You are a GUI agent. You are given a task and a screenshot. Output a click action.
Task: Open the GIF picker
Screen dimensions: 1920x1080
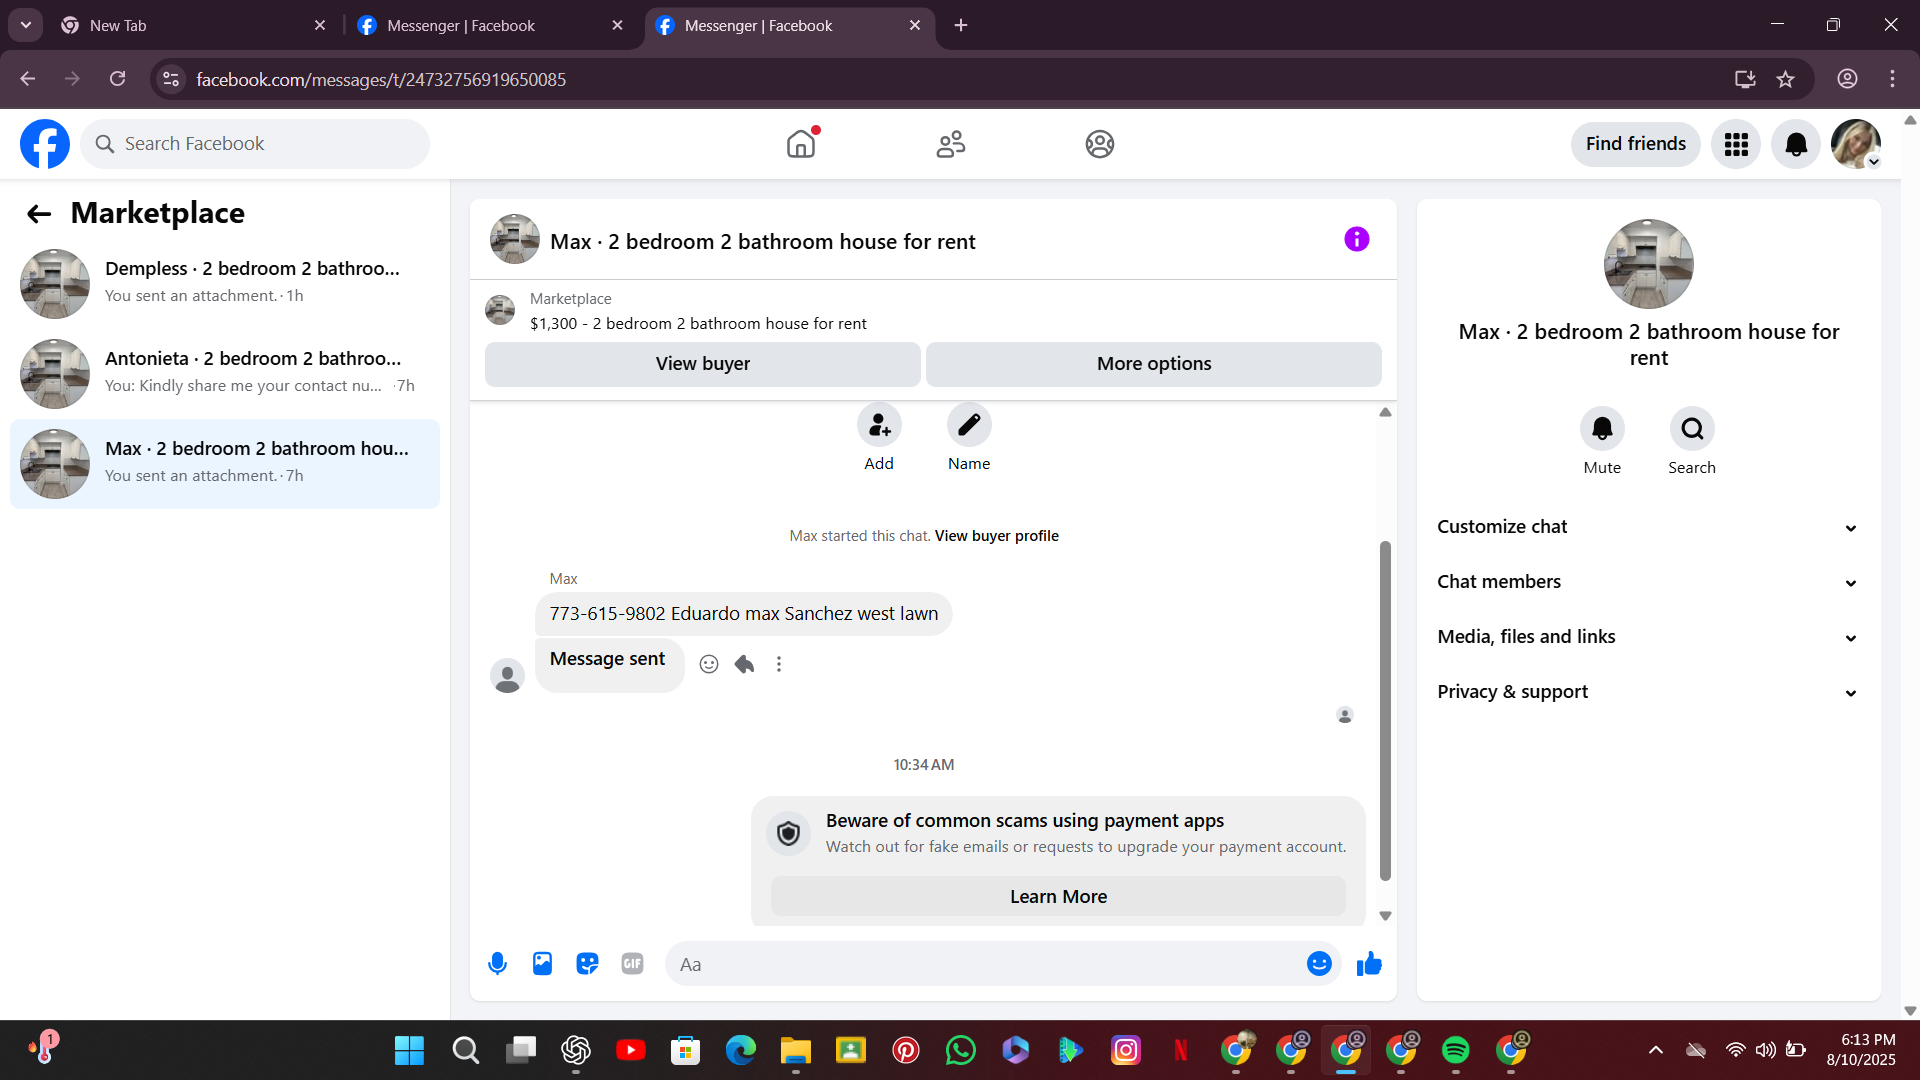click(632, 964)
